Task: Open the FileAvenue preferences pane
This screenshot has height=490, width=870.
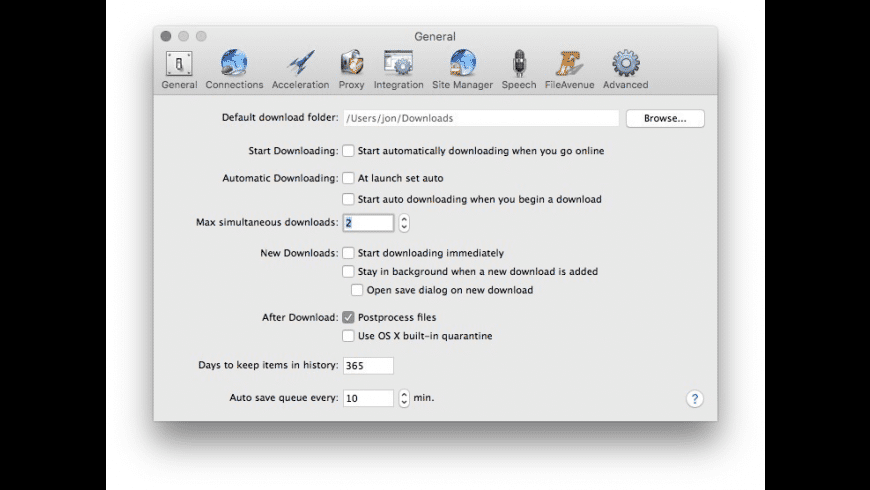Action: [x=569, y=70]
